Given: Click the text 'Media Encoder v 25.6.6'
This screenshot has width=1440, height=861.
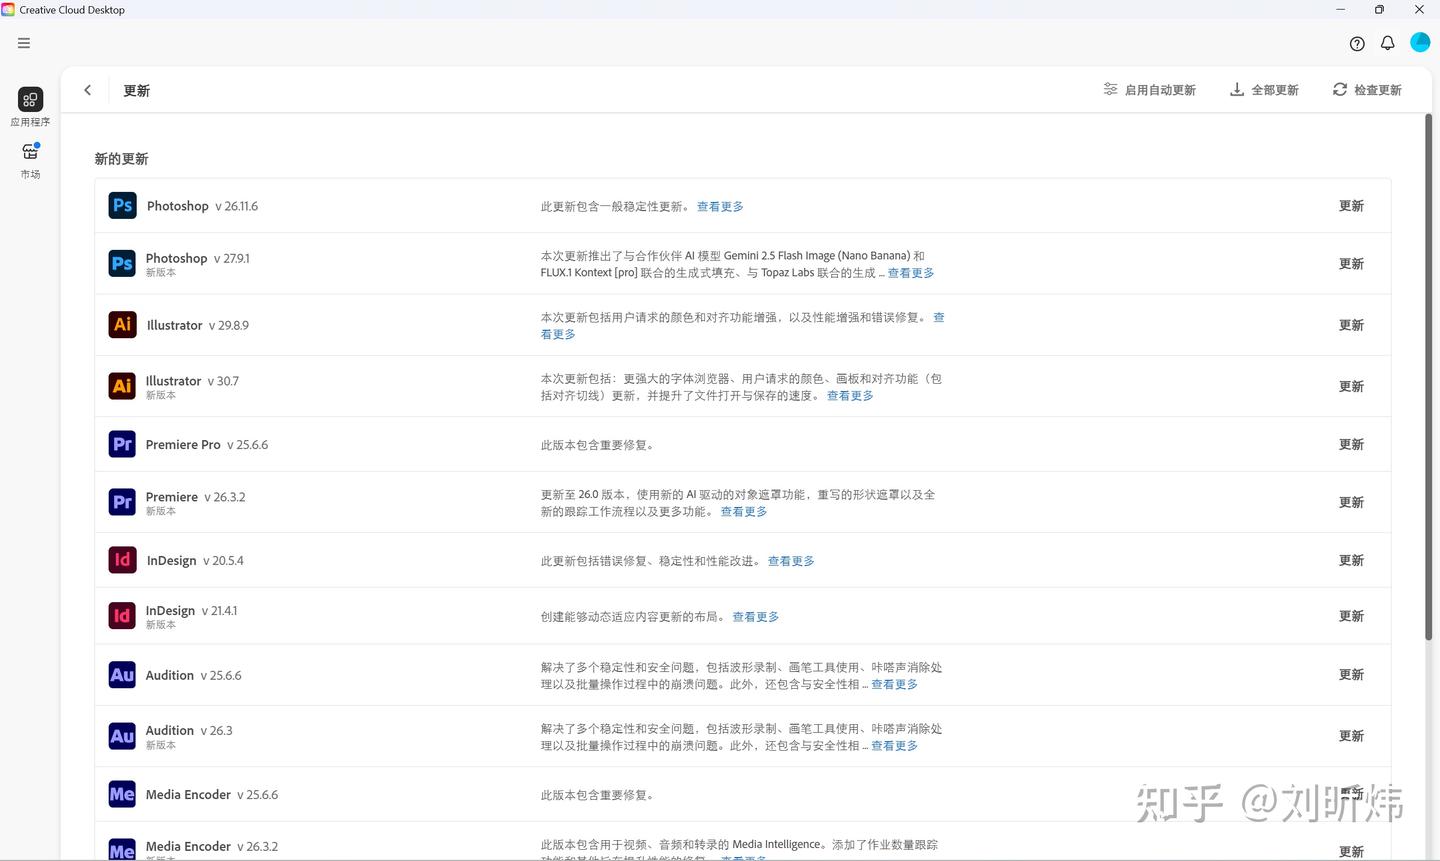Looking at the screenshot, I should tap(212, 795).
